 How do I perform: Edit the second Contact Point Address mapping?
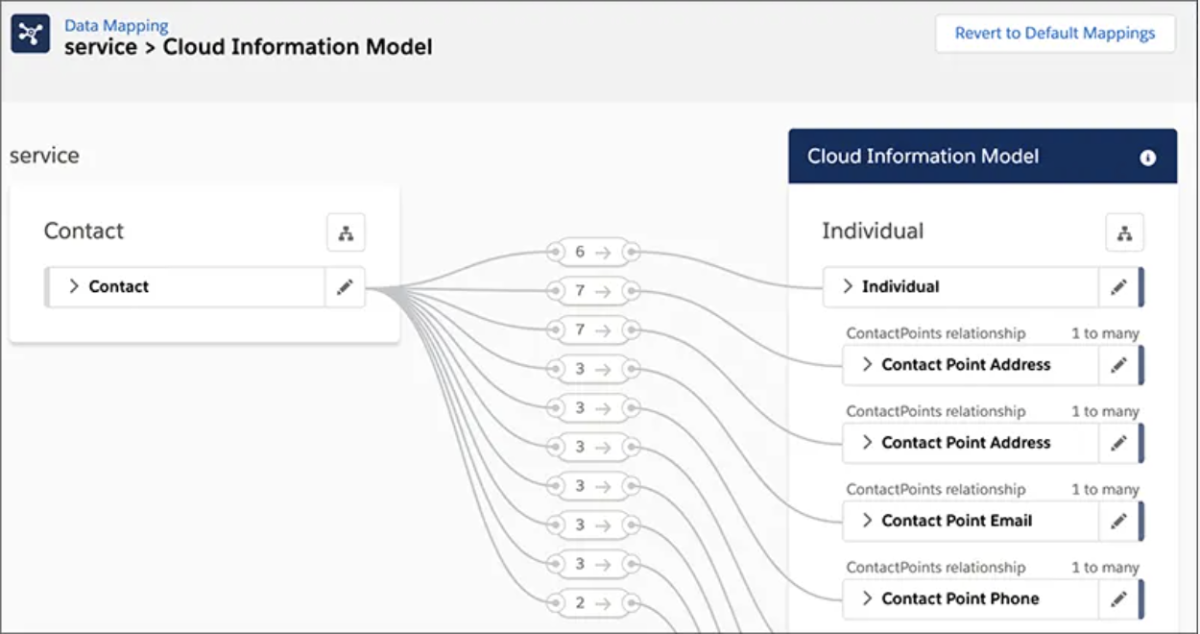pos(1118,443)
